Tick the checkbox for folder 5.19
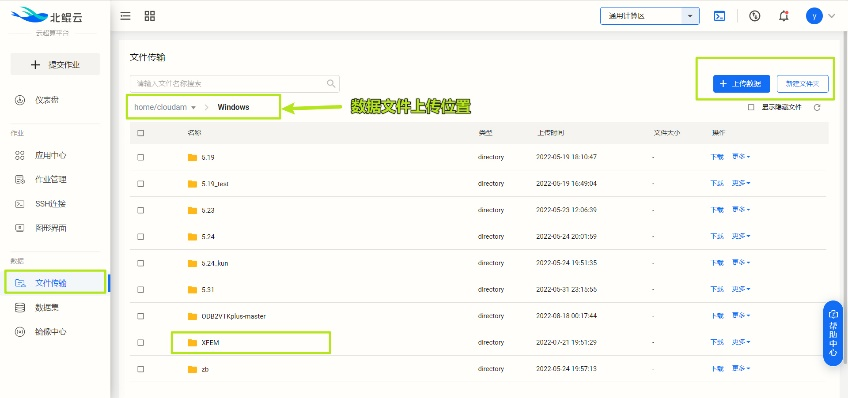The image size is (848, 398). (x=141, y=157)
